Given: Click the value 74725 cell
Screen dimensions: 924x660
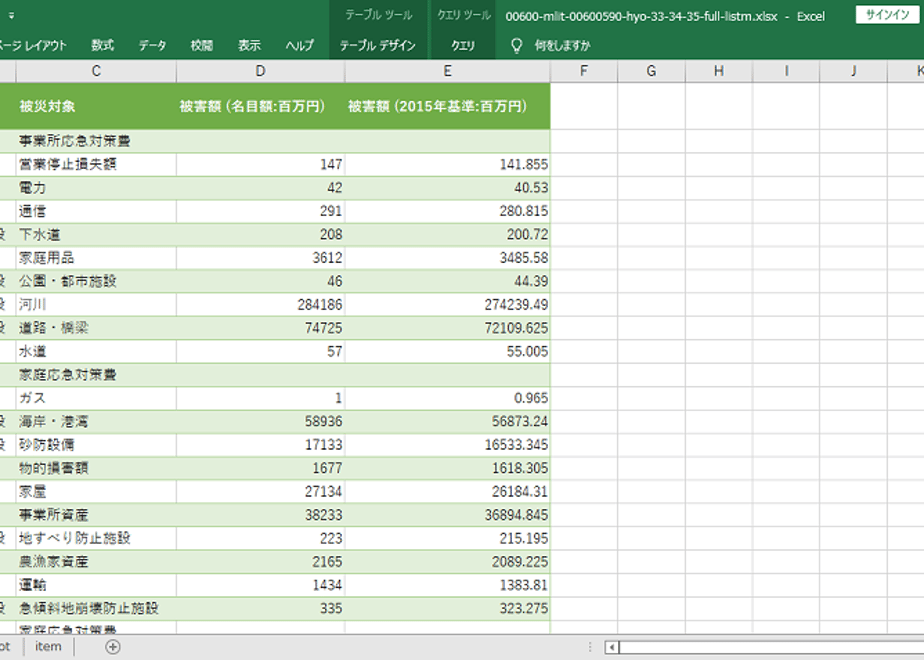Looking at the screenshot, I should coord(260,328).
